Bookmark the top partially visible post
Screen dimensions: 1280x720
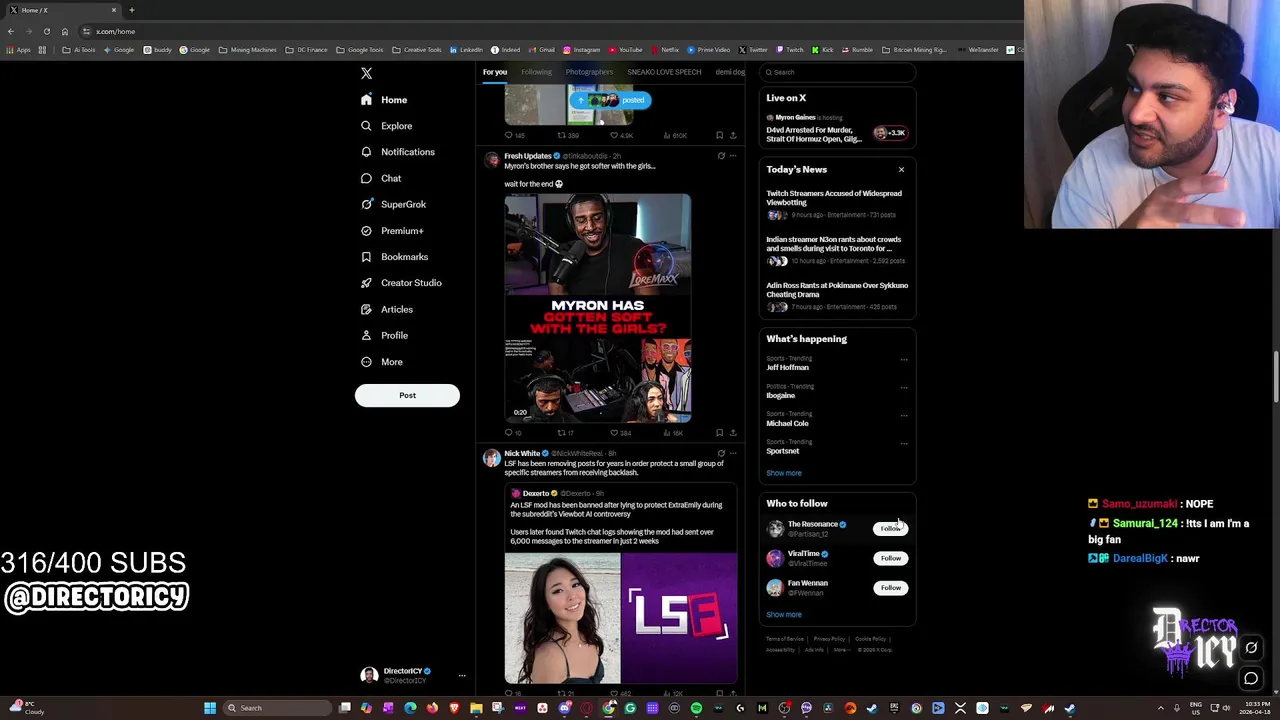click(x=719, y=135)
